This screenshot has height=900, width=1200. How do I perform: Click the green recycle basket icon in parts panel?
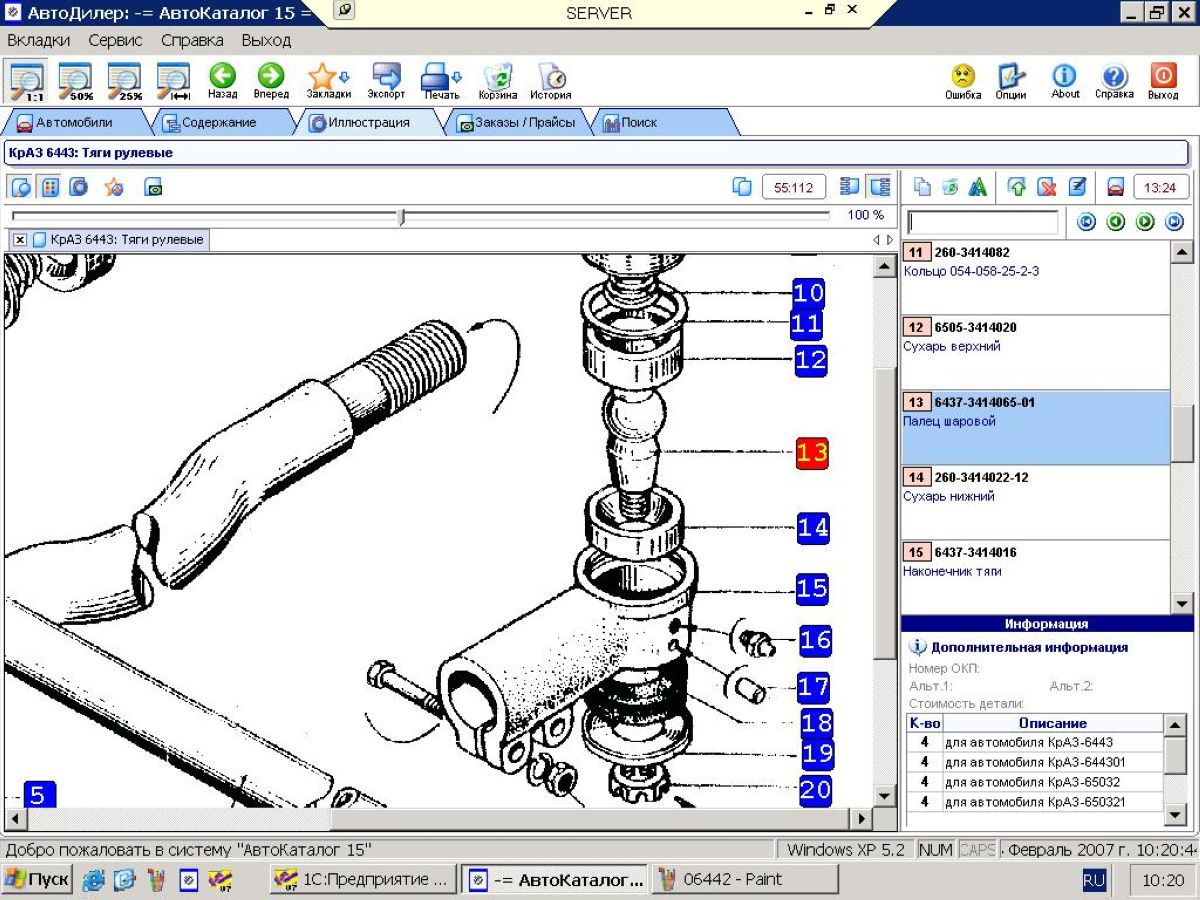[950, 187]
